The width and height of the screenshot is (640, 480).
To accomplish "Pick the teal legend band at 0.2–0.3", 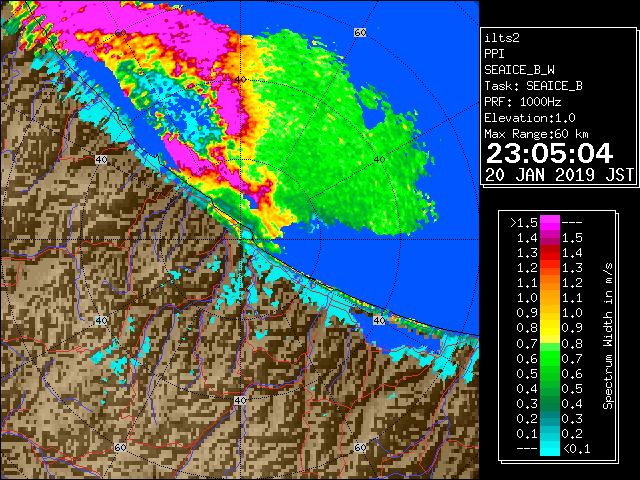I will [550, 418].
